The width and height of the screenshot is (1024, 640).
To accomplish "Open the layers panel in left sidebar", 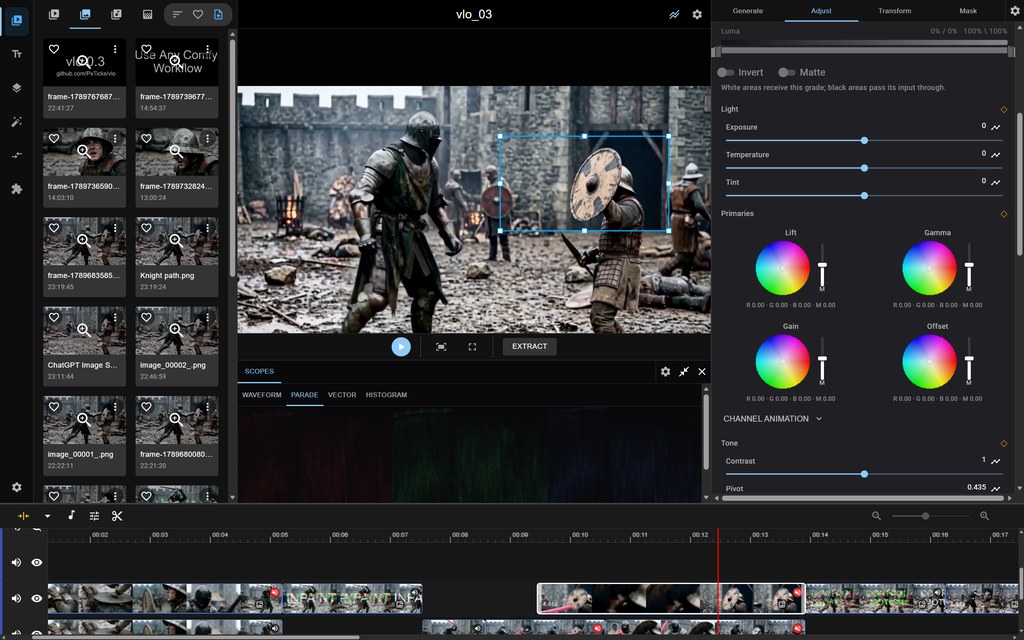I will pos(17,88).
